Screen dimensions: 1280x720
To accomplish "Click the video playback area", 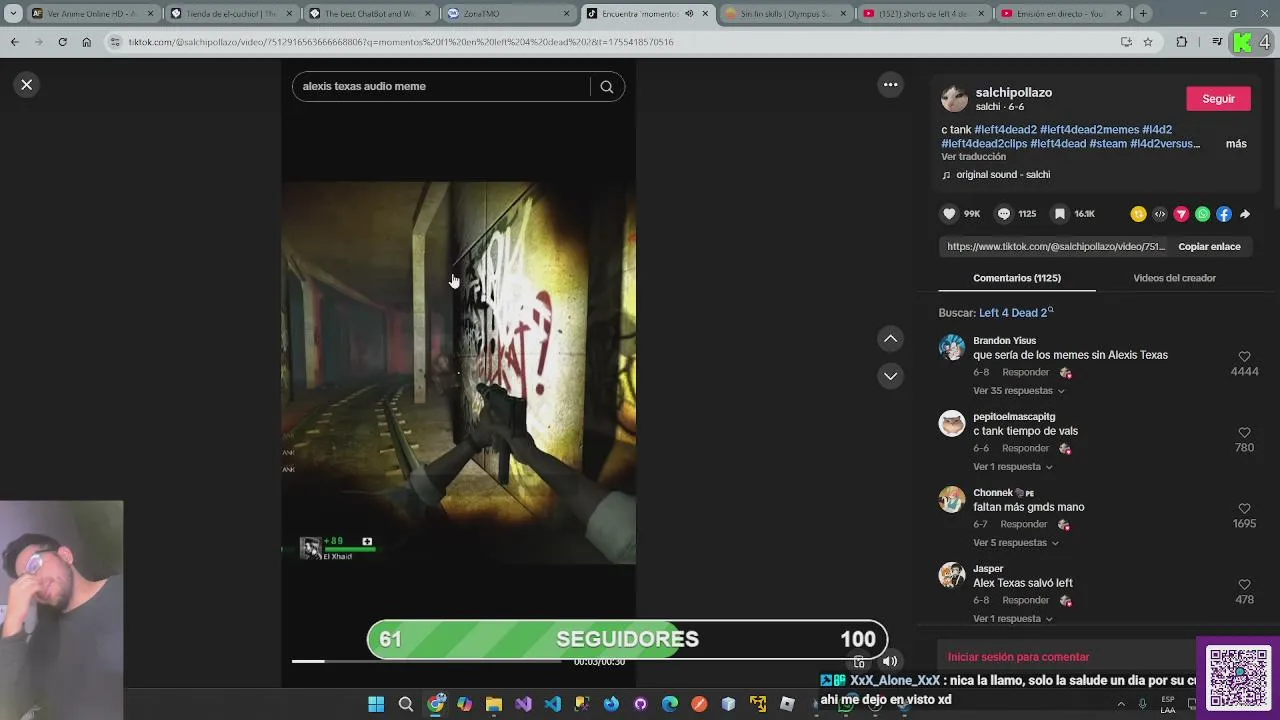I will [458, 372].
